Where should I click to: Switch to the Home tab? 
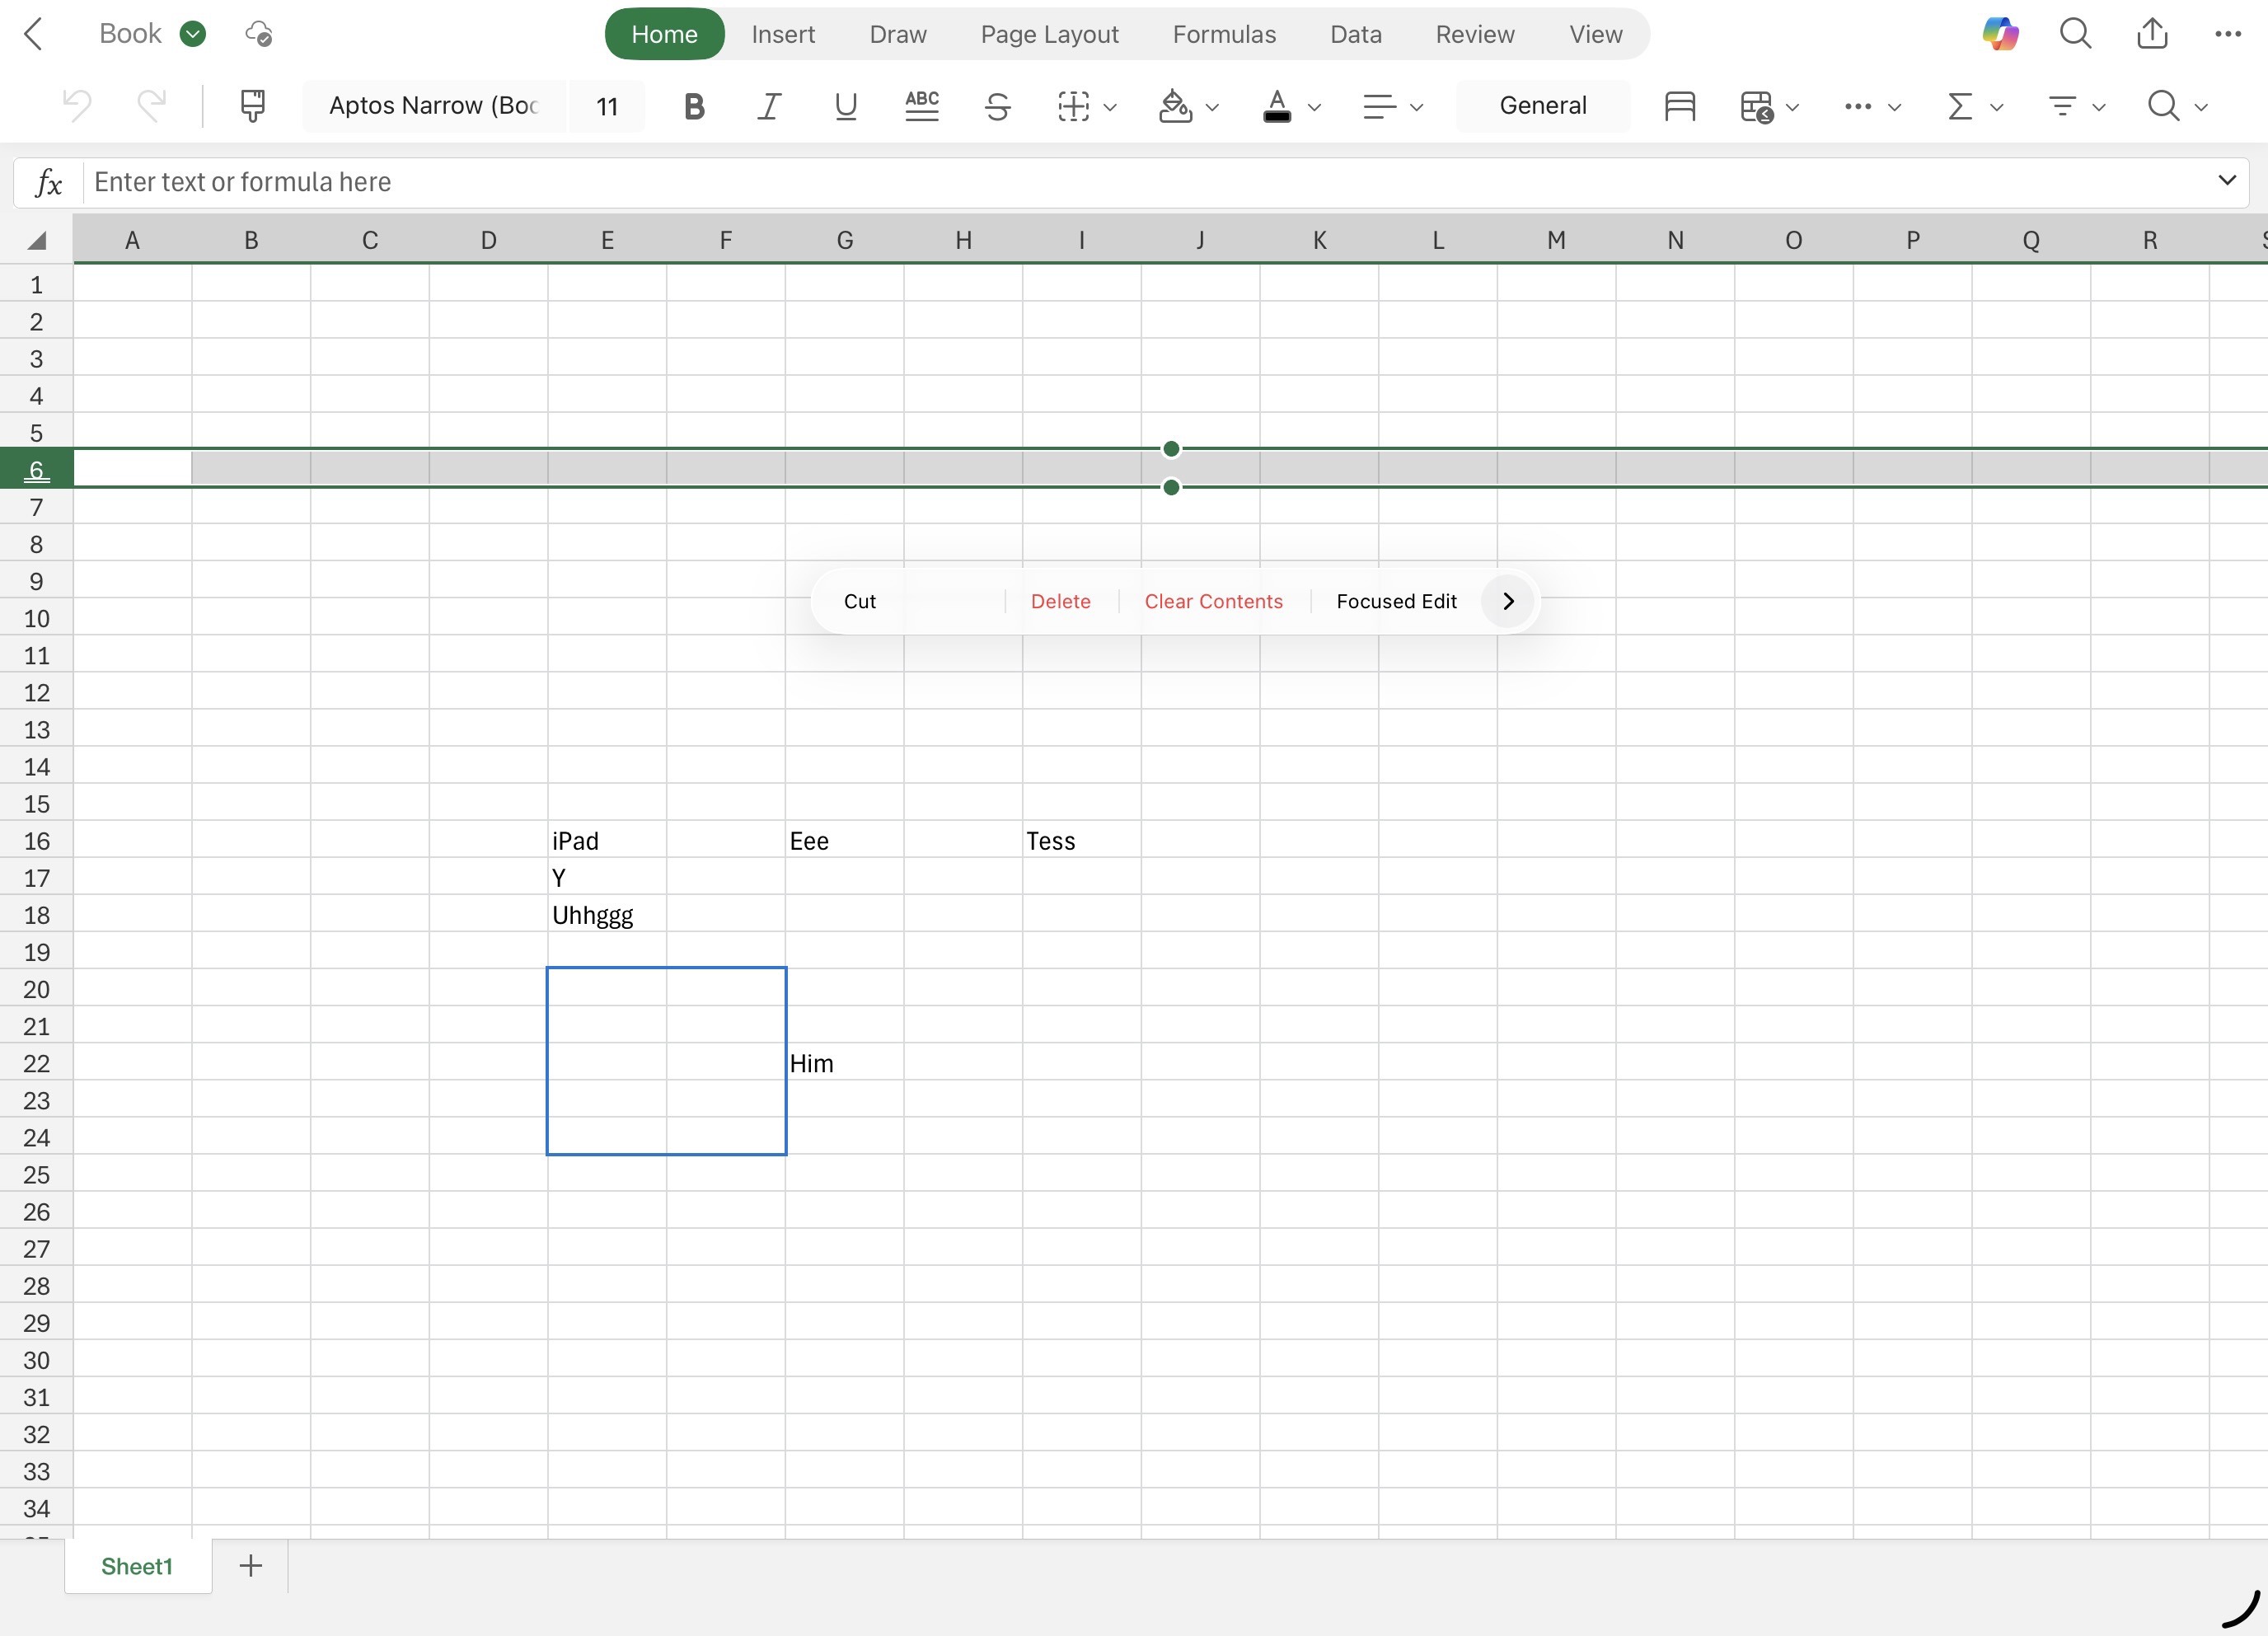[664, 34]
